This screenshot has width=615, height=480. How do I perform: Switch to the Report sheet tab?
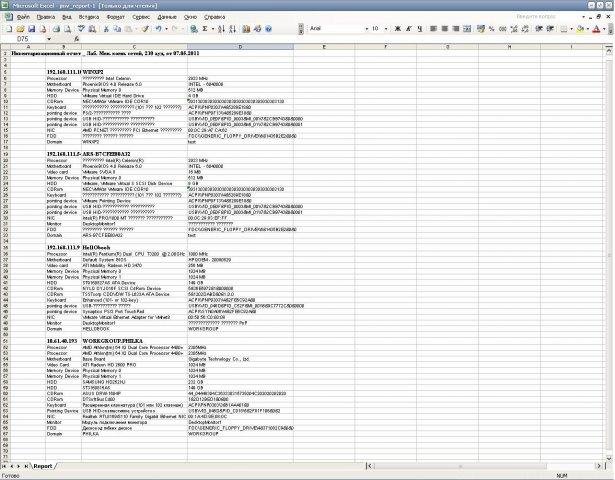pos(43,466)
